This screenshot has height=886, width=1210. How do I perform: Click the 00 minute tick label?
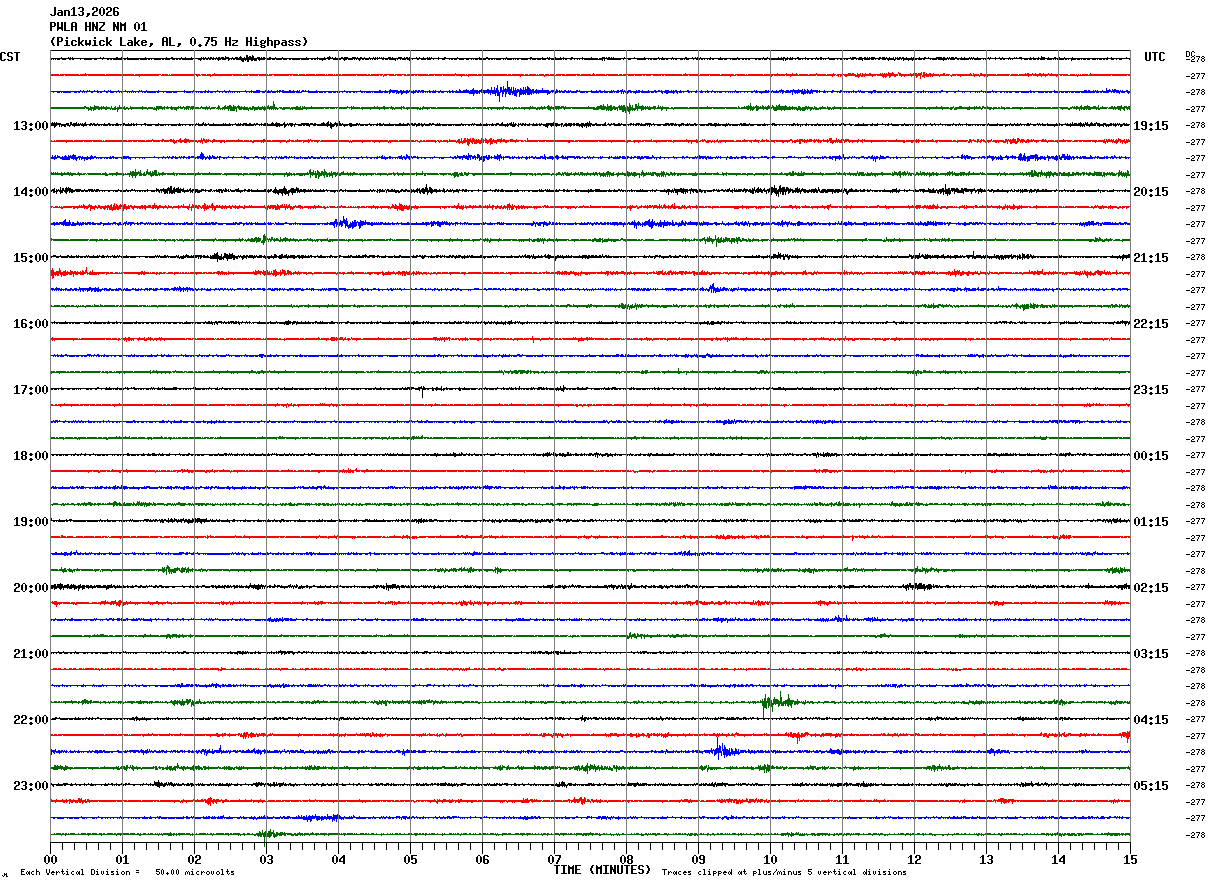pos(50,859)
